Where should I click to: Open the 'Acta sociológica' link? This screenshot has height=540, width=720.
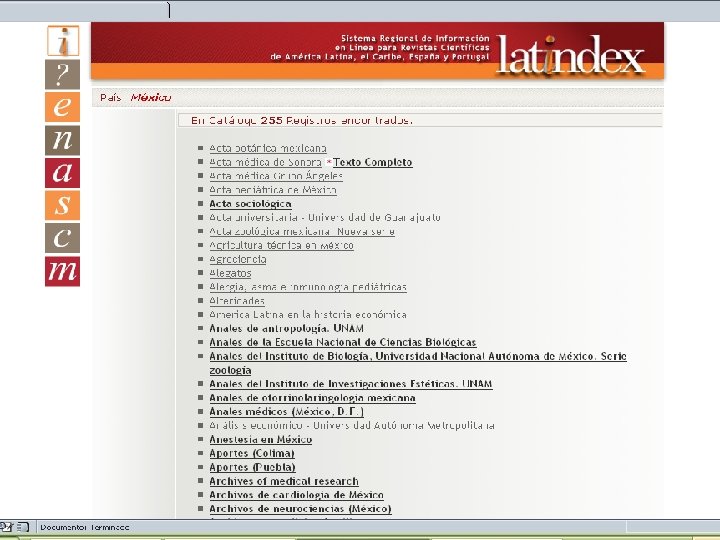[x=250, y=204]
